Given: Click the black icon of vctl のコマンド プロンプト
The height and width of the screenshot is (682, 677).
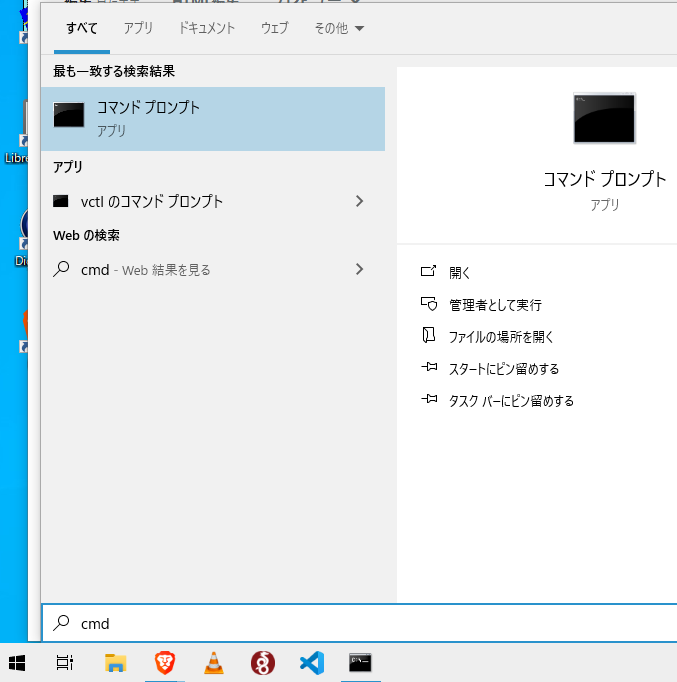Looking at the screenshot, I should pyautogui.click(x=60, y=201).
